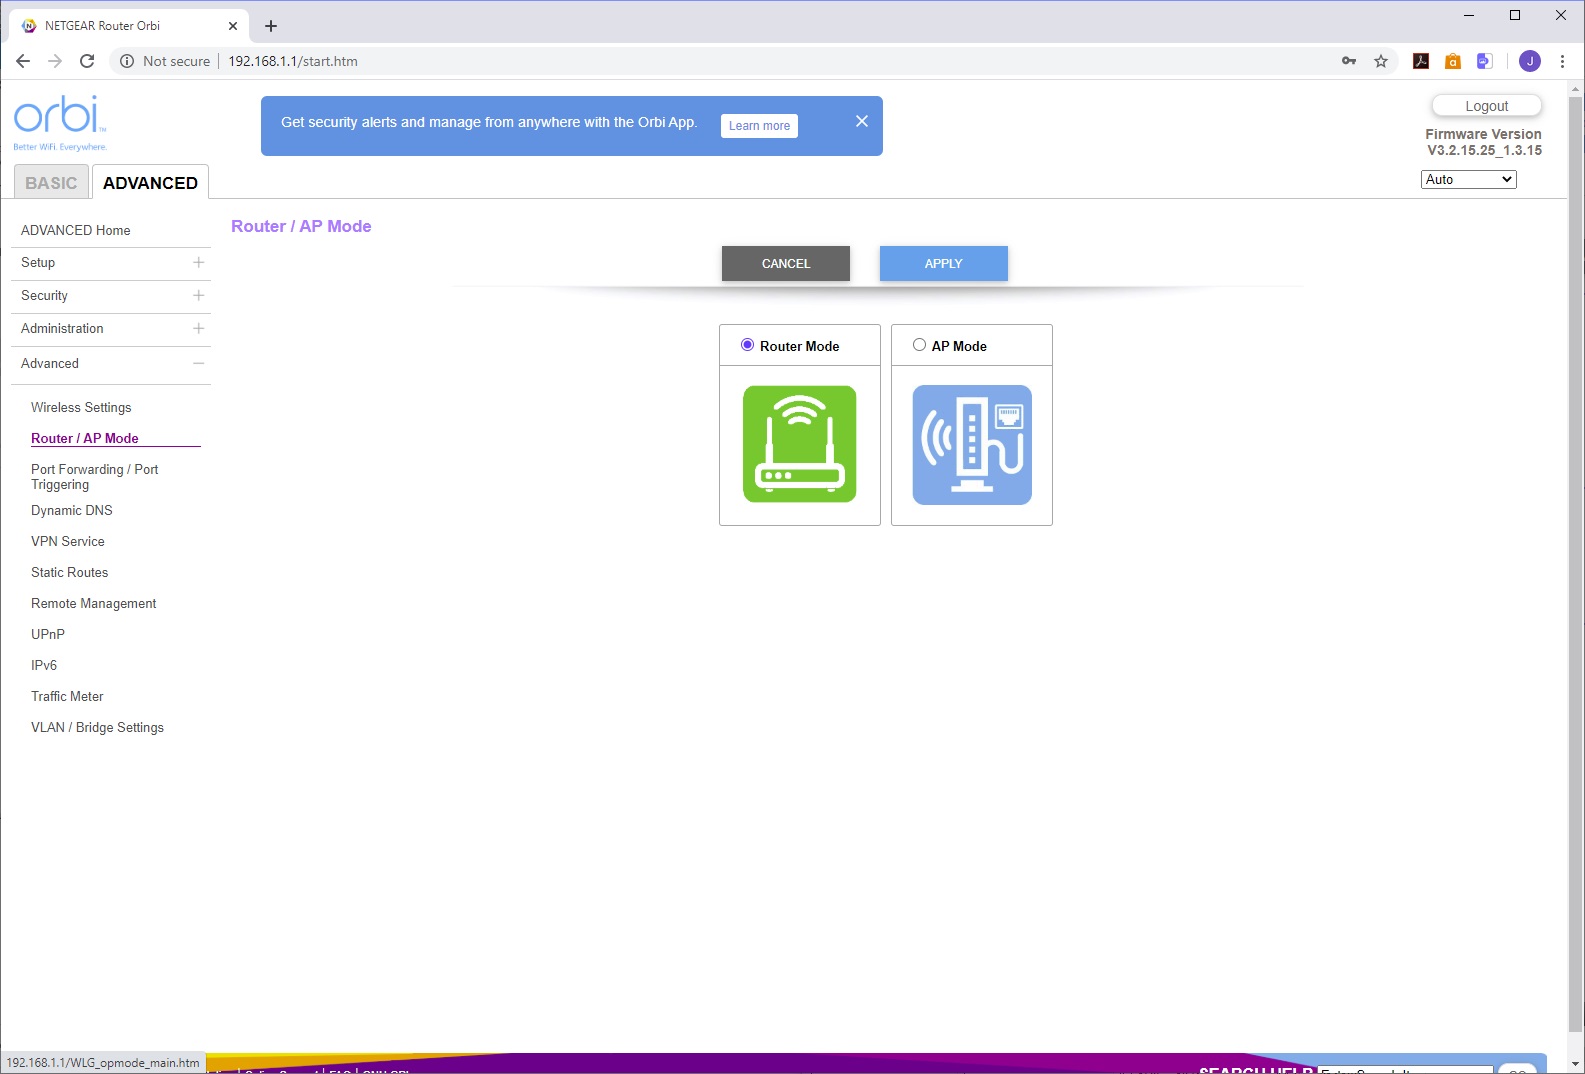Close the NETGEAR Router Orbi tab

233,26
